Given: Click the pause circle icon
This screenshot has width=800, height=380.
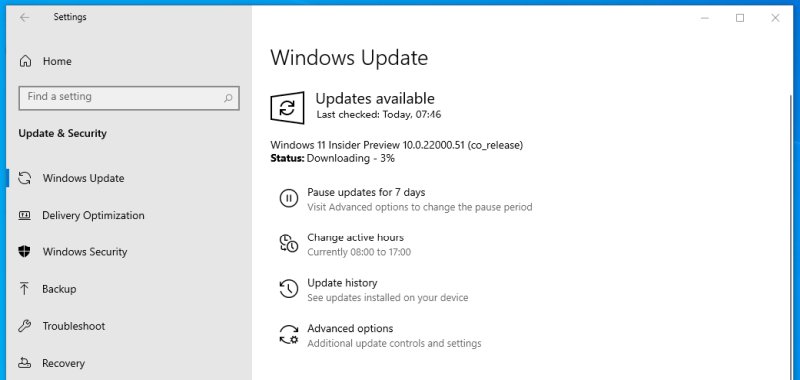Looking at the screenshot, I should click(x=289, y=198).
